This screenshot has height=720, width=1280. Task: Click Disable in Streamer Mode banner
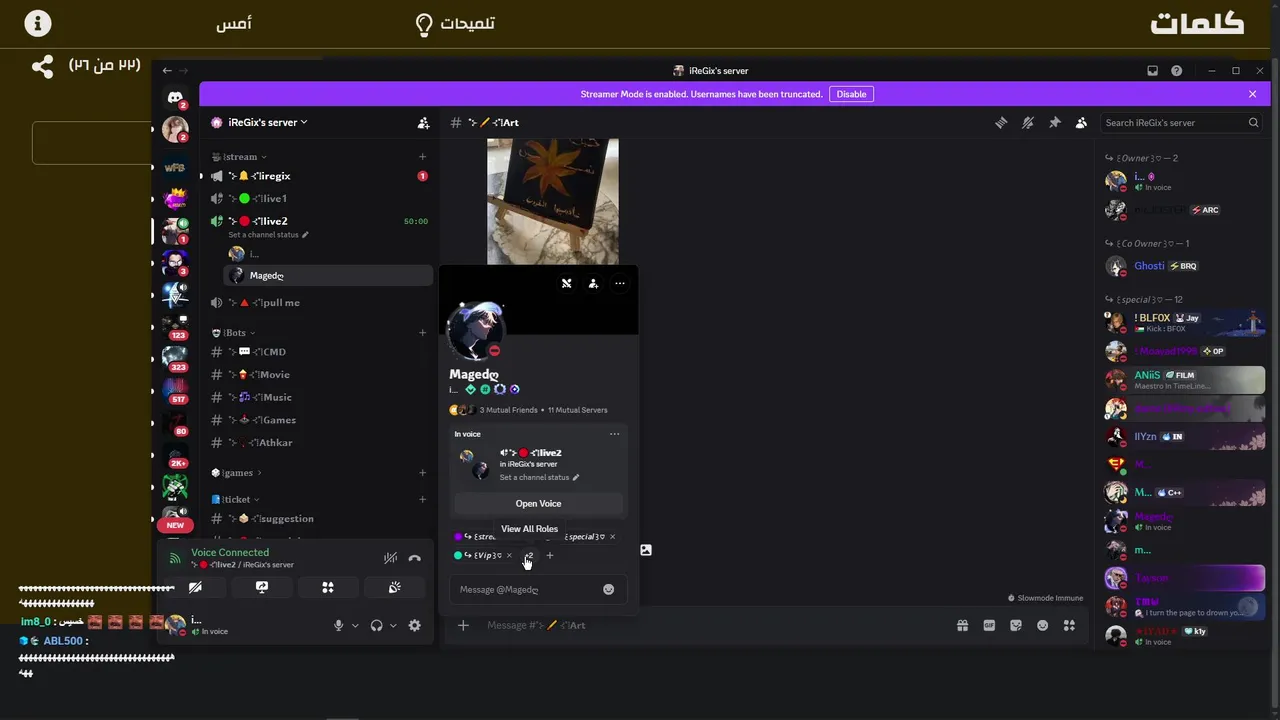[851, 94]
